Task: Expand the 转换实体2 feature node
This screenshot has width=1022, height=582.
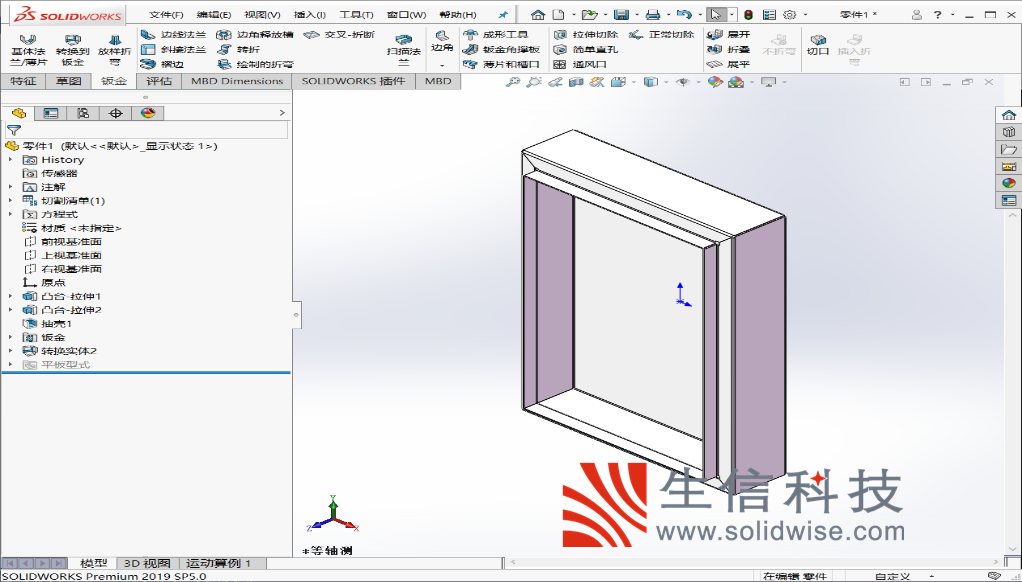Action: (x=10, y=351)
